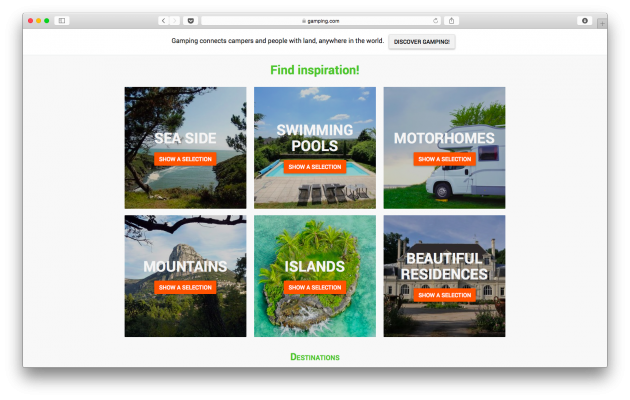Click the green full-screen window button

(x=46, y=20)
